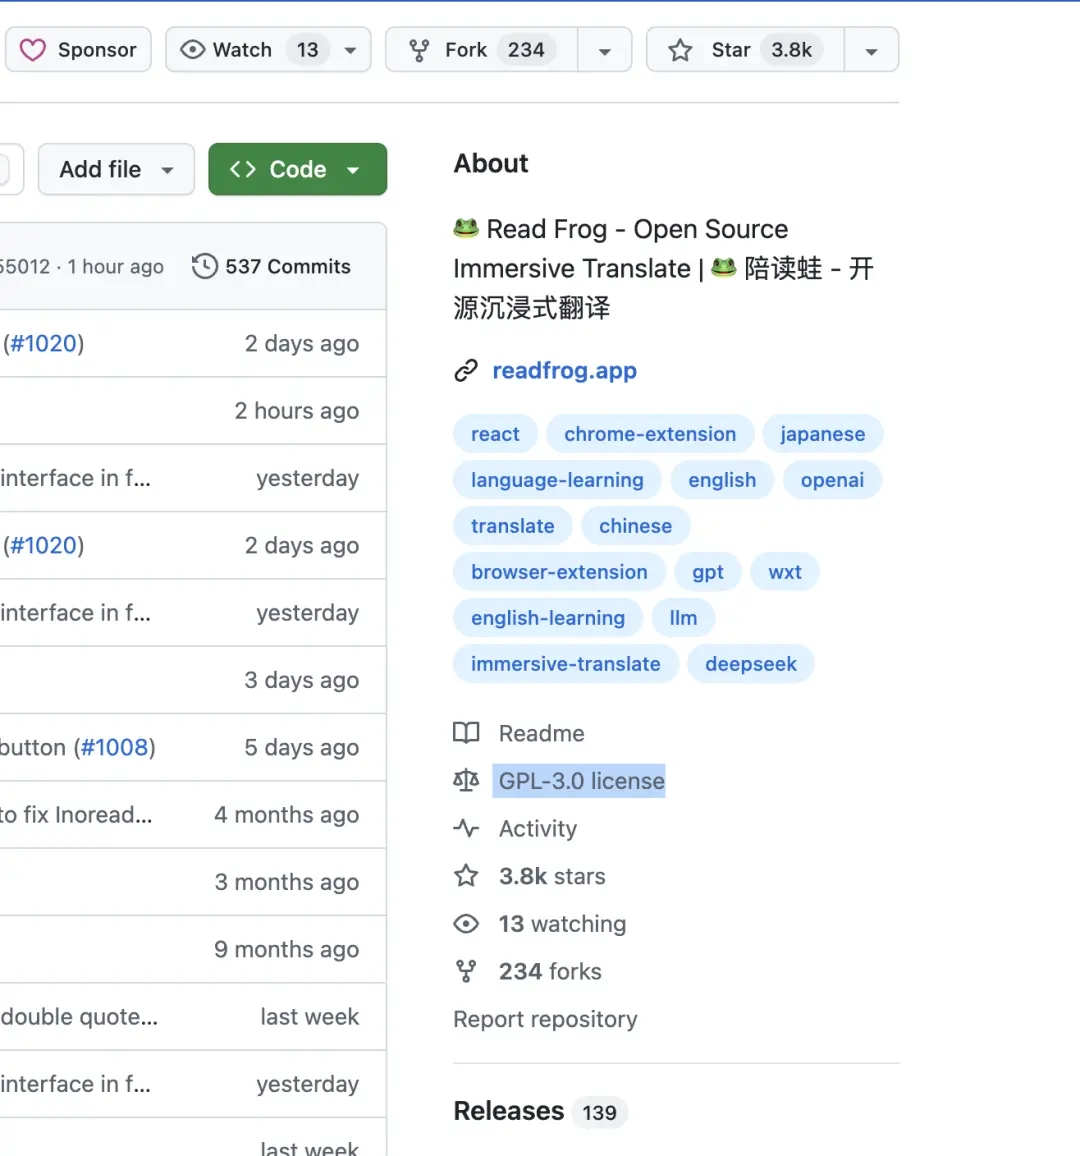Click the Watch eye icon

pyautogui.click(x=193, y=50)
